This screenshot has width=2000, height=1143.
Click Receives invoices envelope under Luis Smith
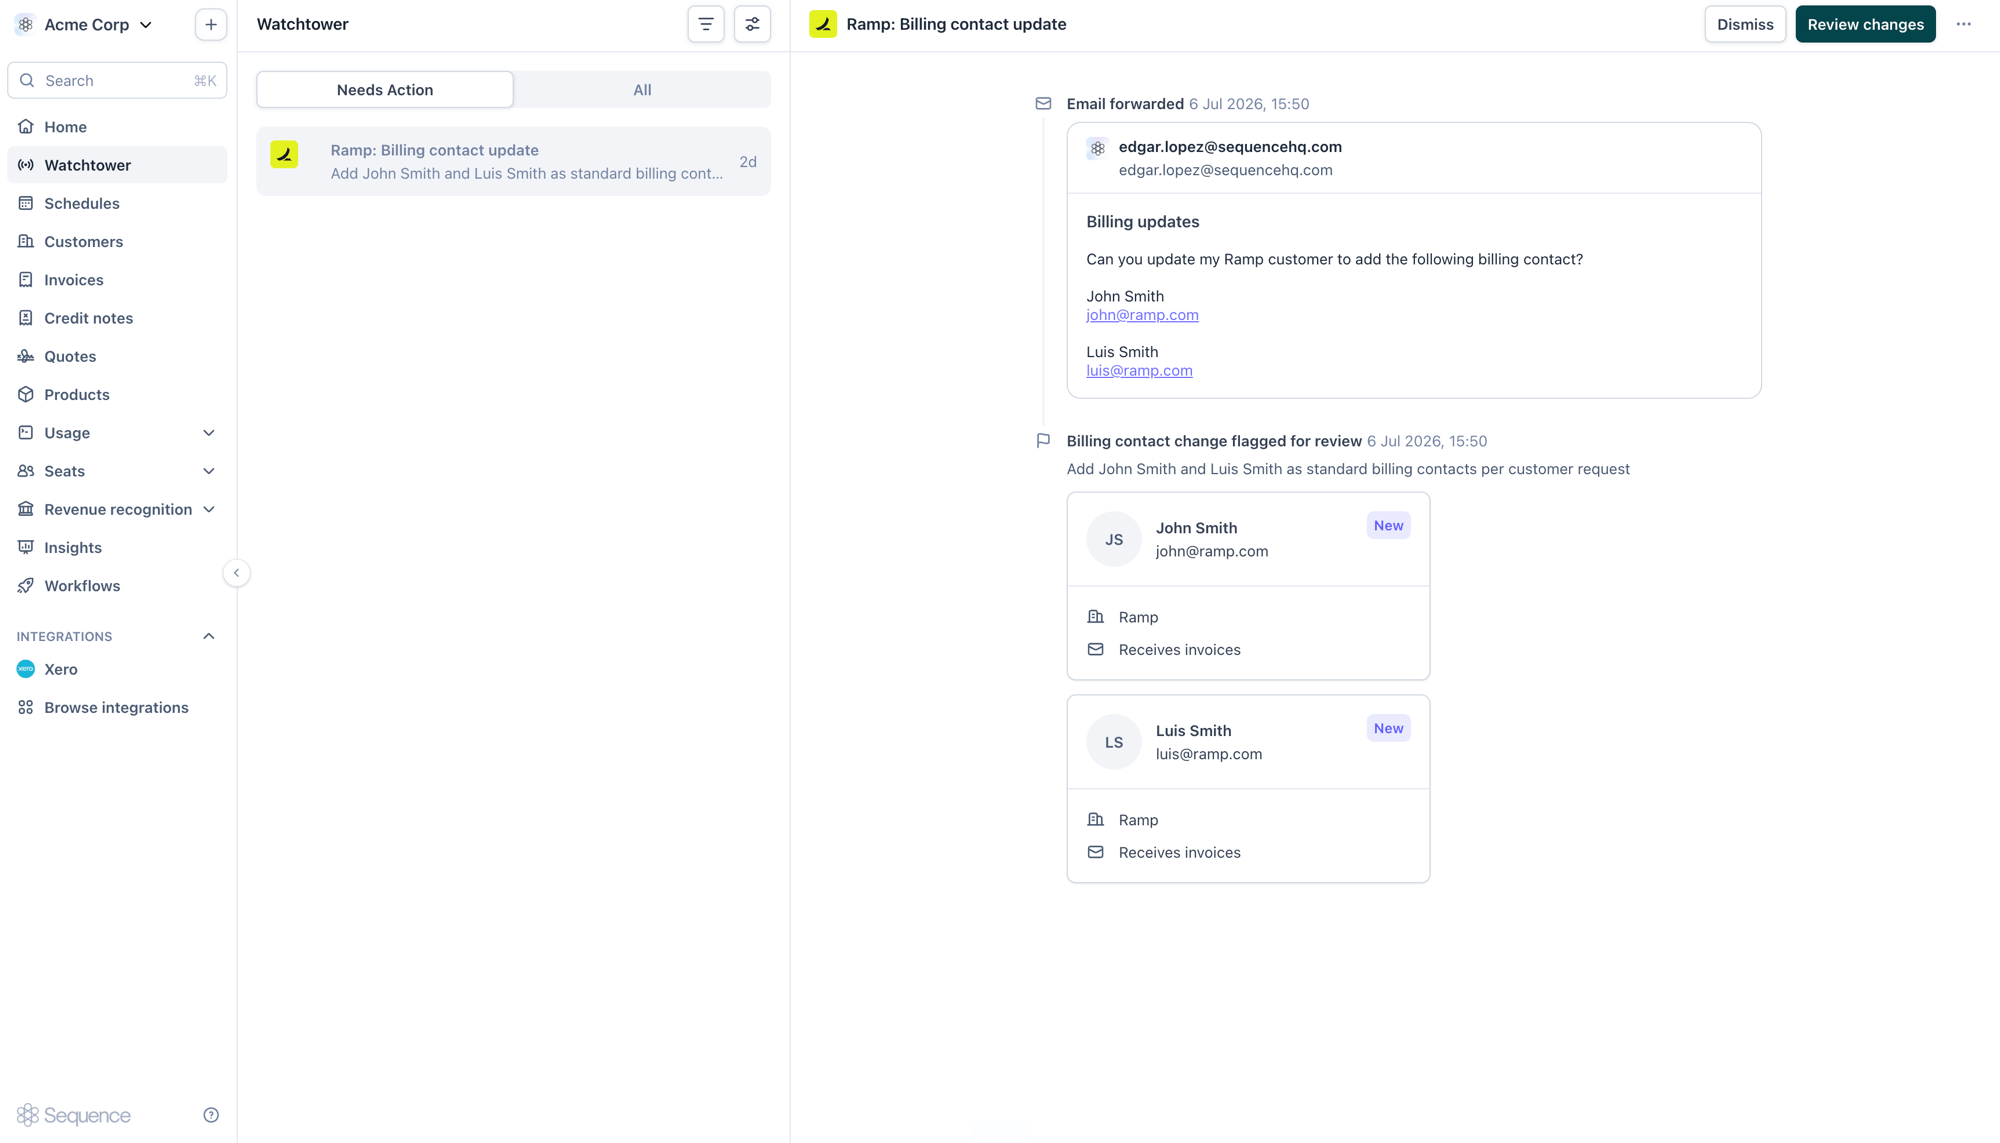coord(1096,853)
